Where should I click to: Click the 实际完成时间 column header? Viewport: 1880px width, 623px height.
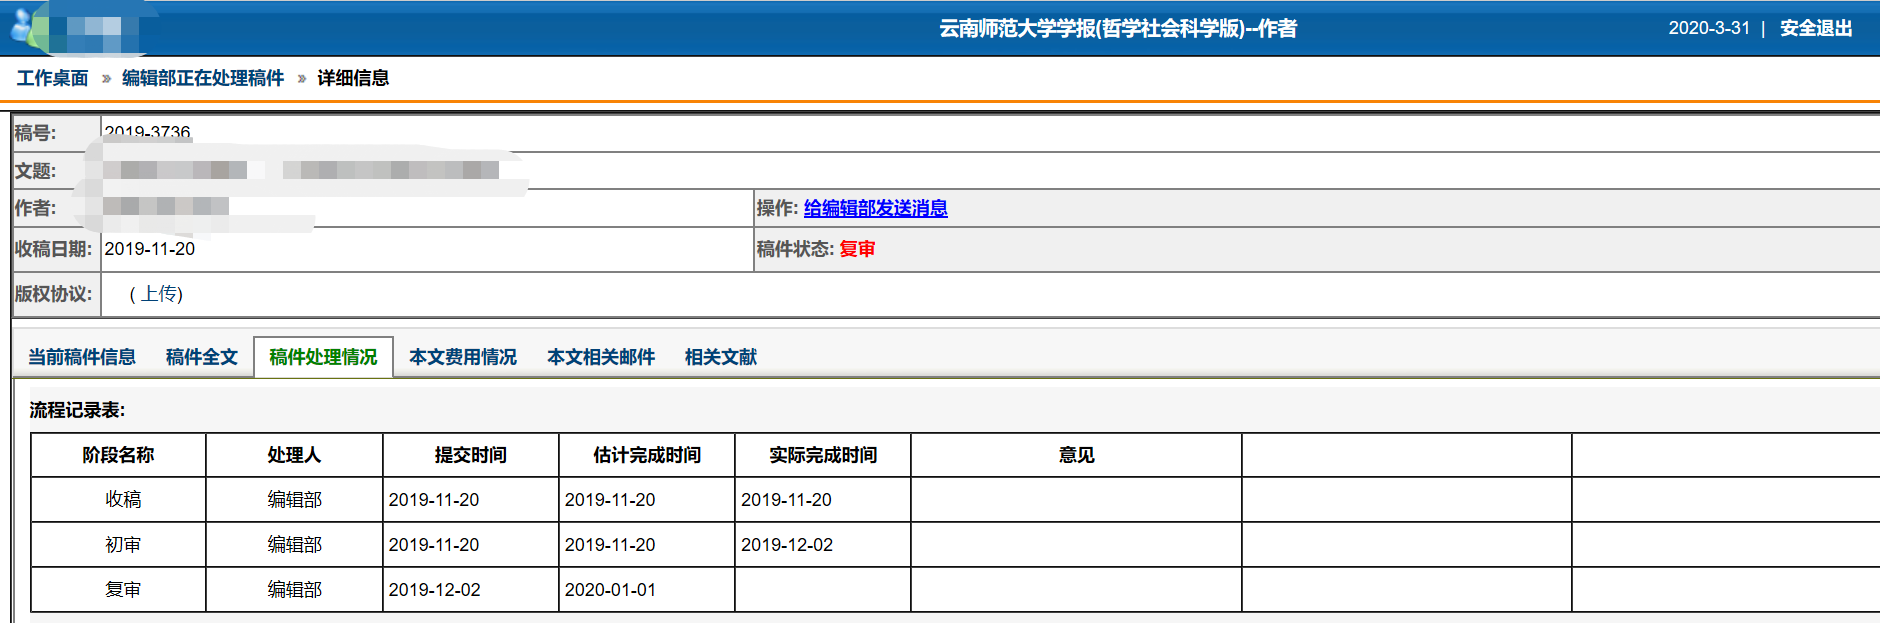[822, 455]
